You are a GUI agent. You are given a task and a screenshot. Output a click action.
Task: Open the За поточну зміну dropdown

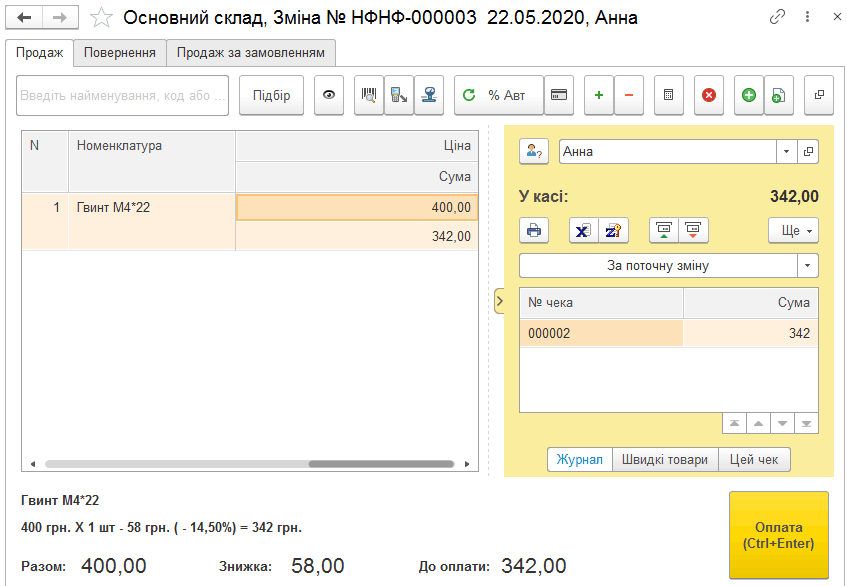pyautogui.click(x=808, y=265)
